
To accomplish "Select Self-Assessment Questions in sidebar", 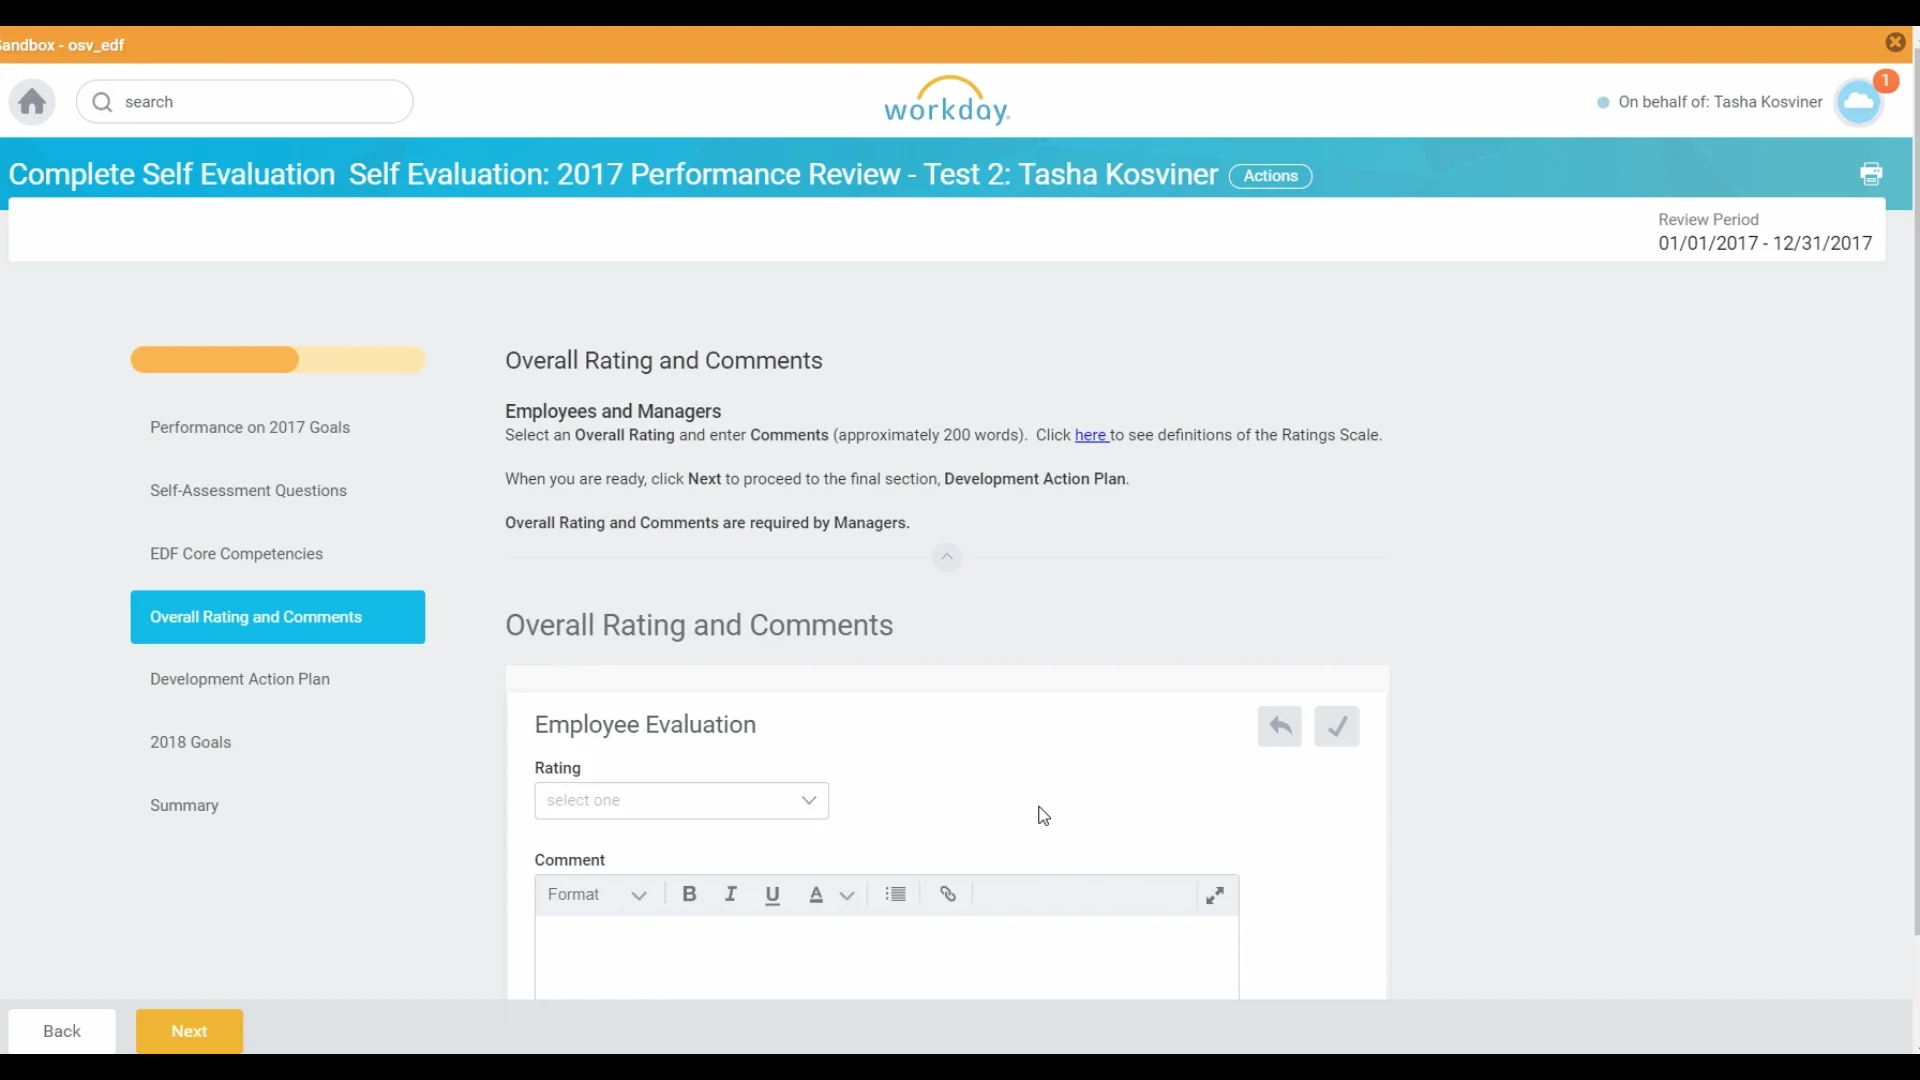I will click(x=248, y=490).
